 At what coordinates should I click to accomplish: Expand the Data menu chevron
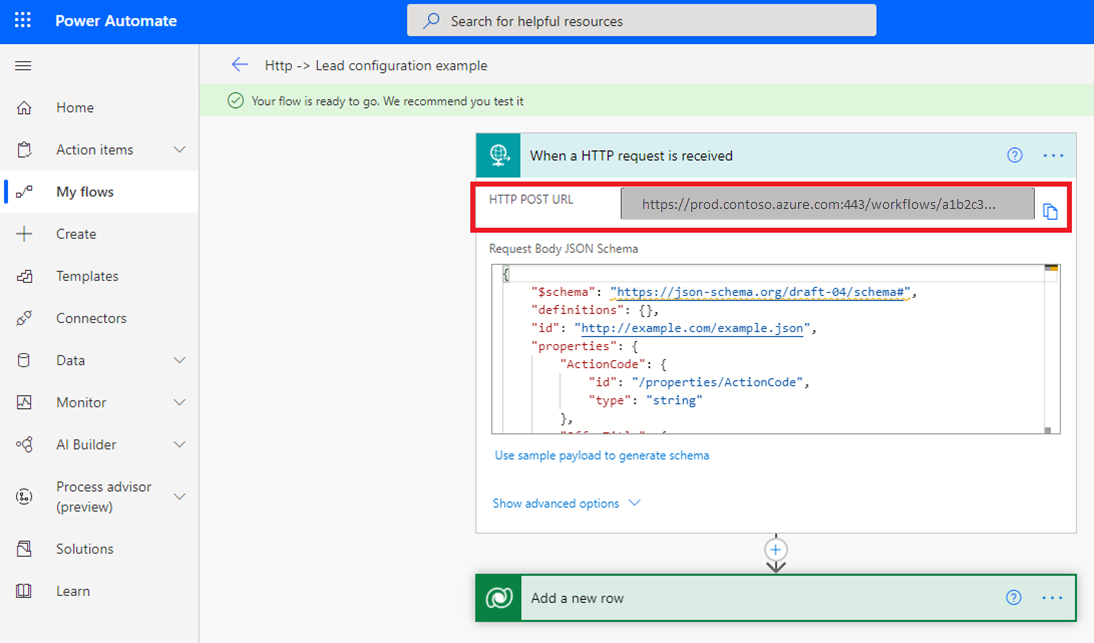(x=179, y=360)
